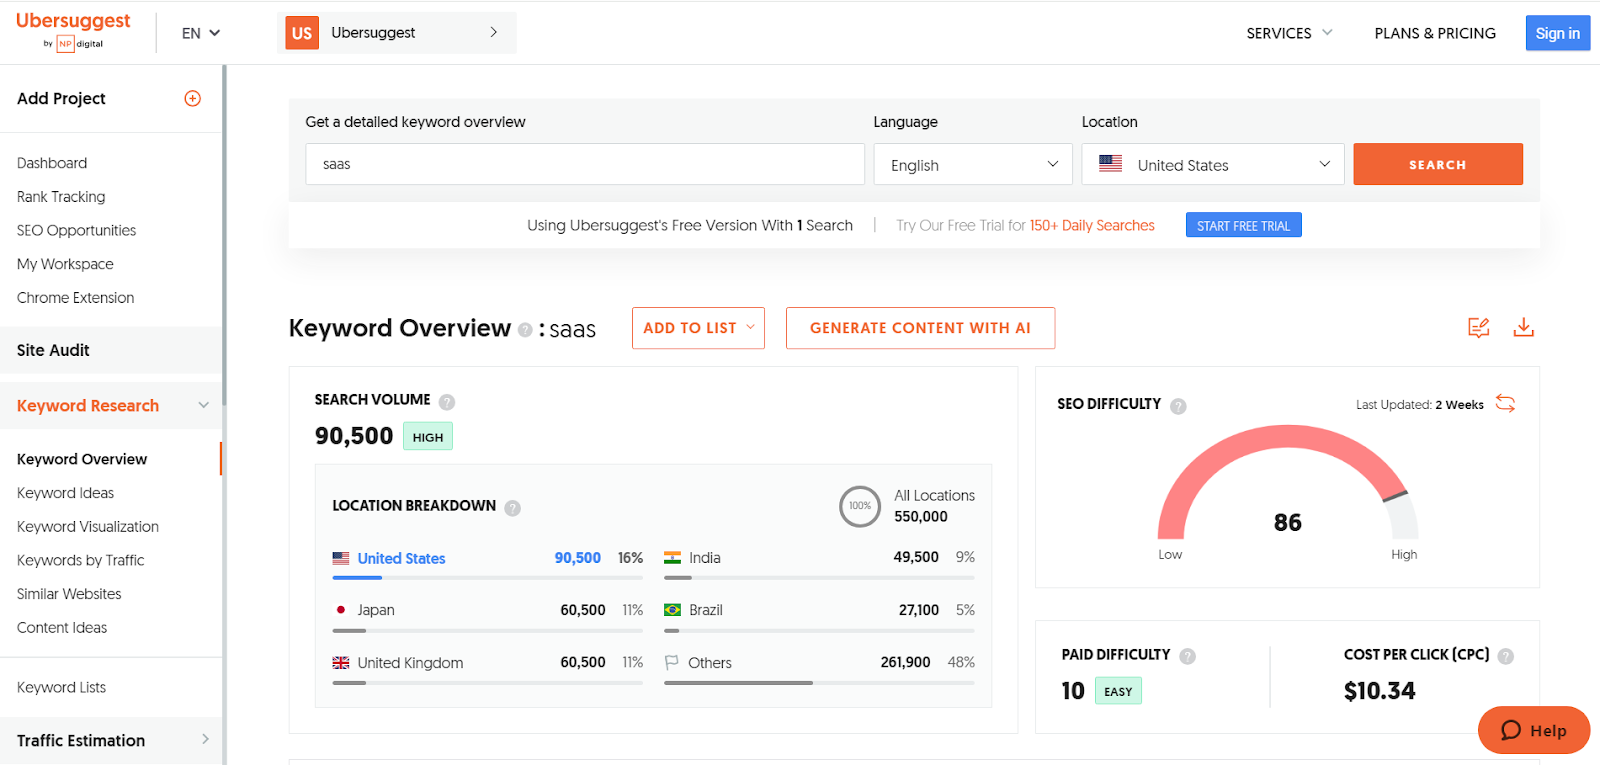
Task: Click the 150+ Daily Searches link
Action: coord(1092,225)
